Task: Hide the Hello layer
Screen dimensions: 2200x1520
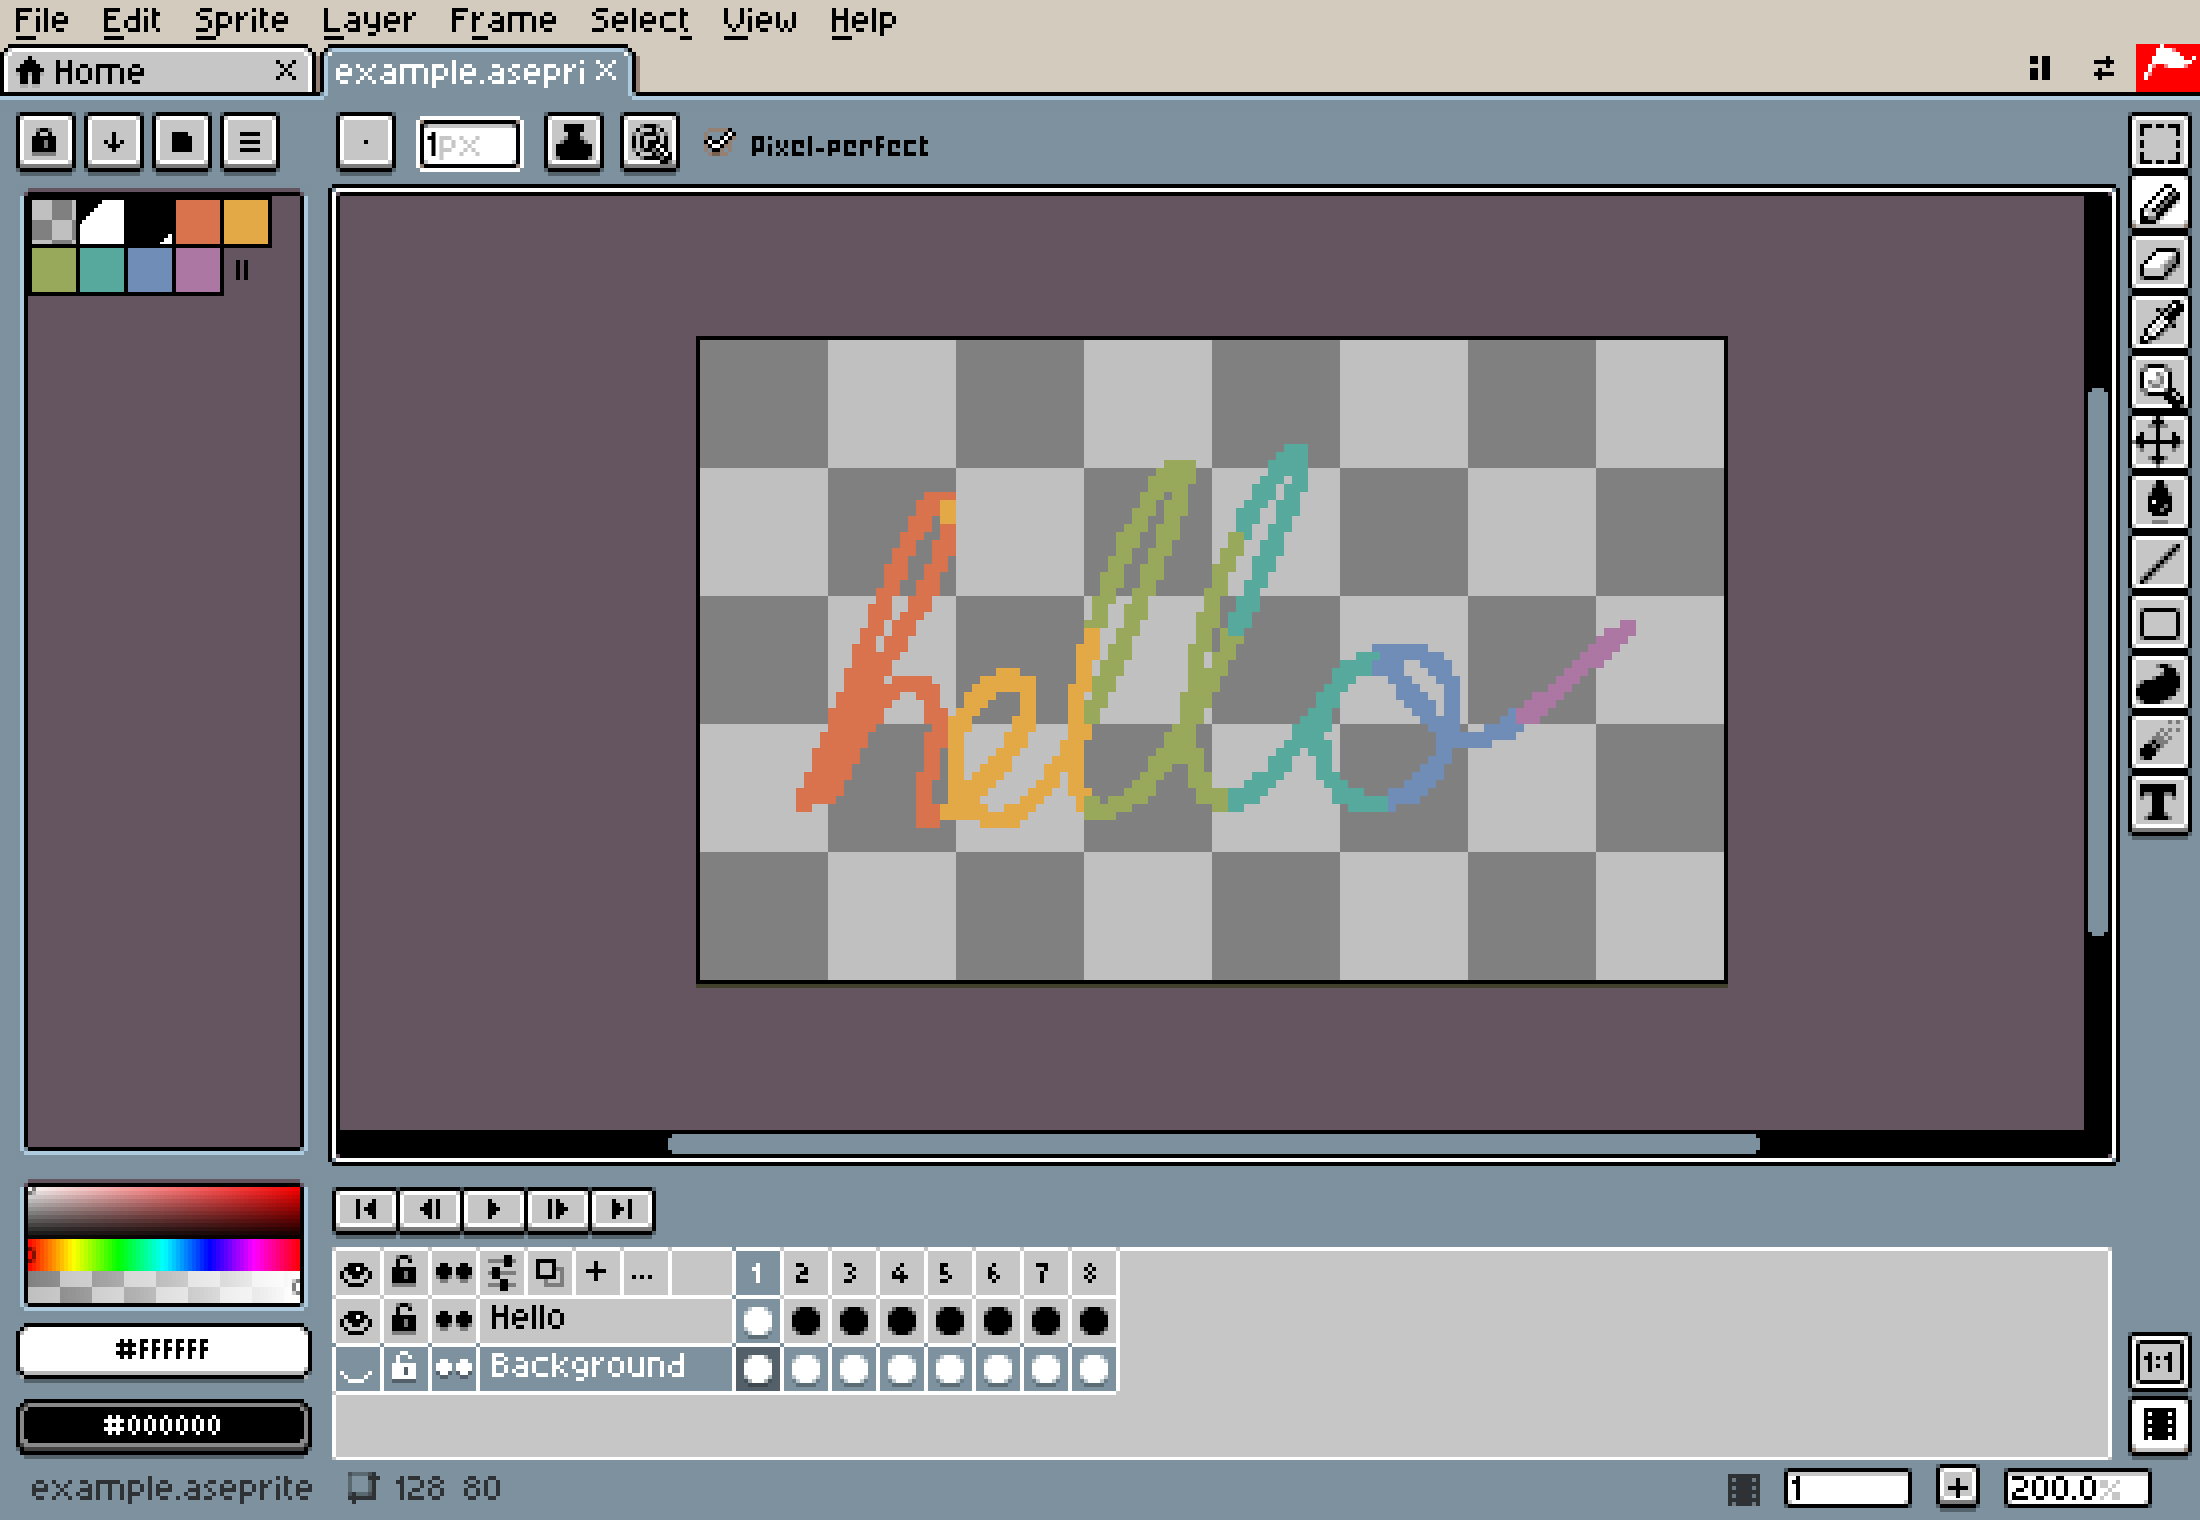Action: [x=356, y=1321]
